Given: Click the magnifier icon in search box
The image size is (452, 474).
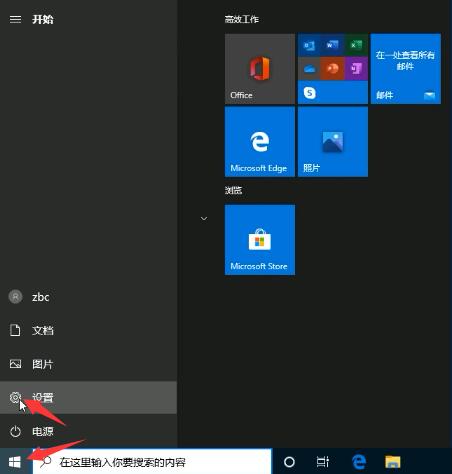Looking at the screenshot, I should pos(46,462).
